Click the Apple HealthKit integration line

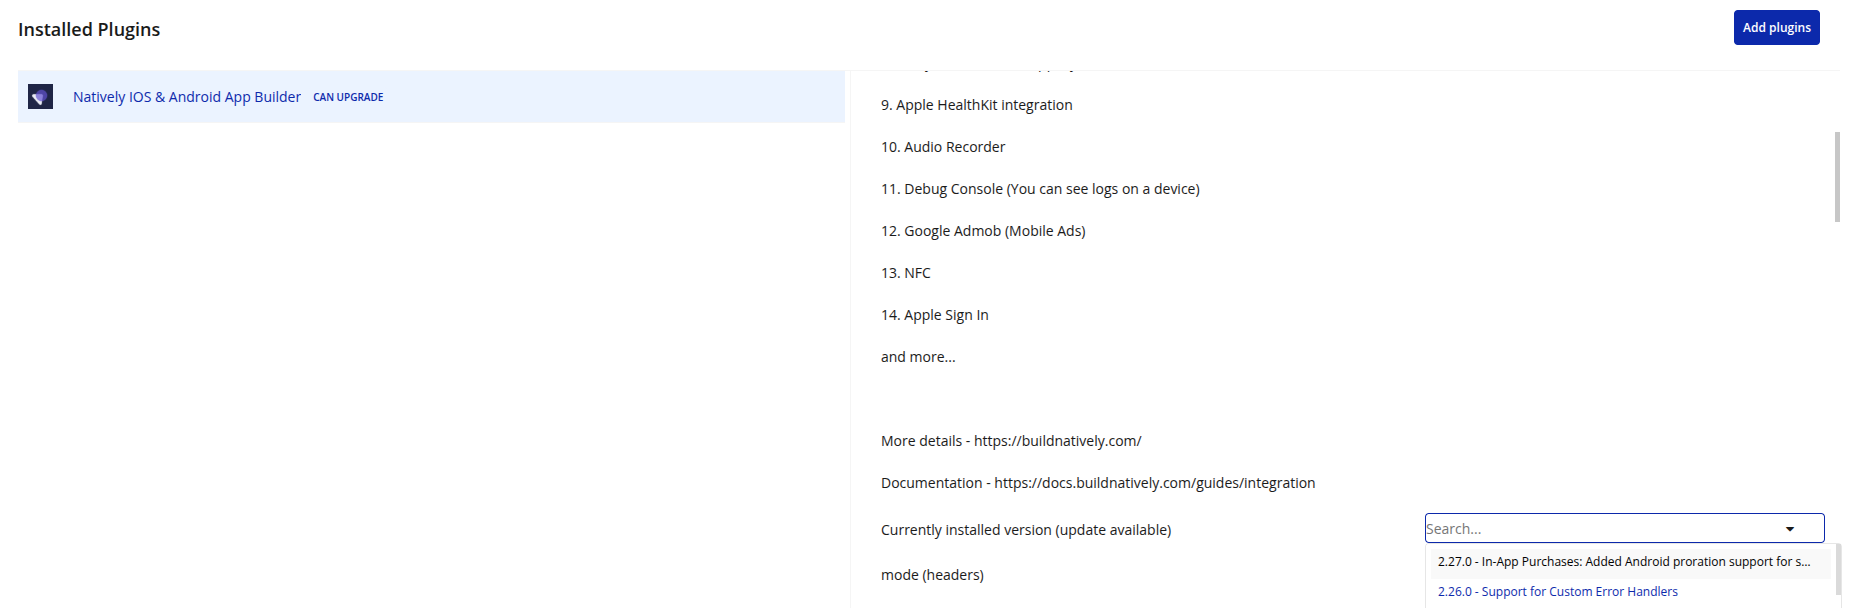coord(976,105)
